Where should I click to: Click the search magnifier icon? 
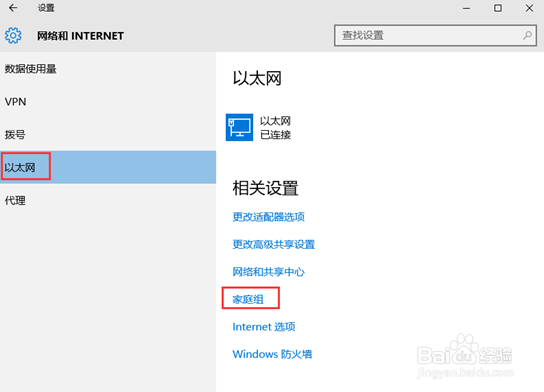[x=527, y=35]
